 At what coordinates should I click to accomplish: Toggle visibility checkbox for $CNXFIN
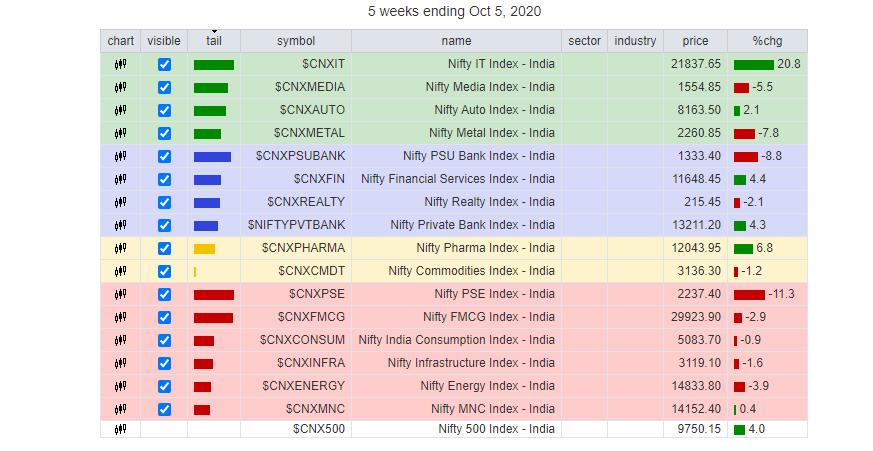[164, 179]
